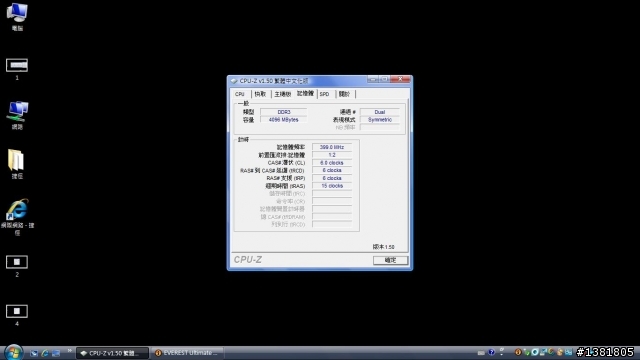The image size is (640, 360).
Task: Close the CPU-Z window
Action: coord(400,79)
